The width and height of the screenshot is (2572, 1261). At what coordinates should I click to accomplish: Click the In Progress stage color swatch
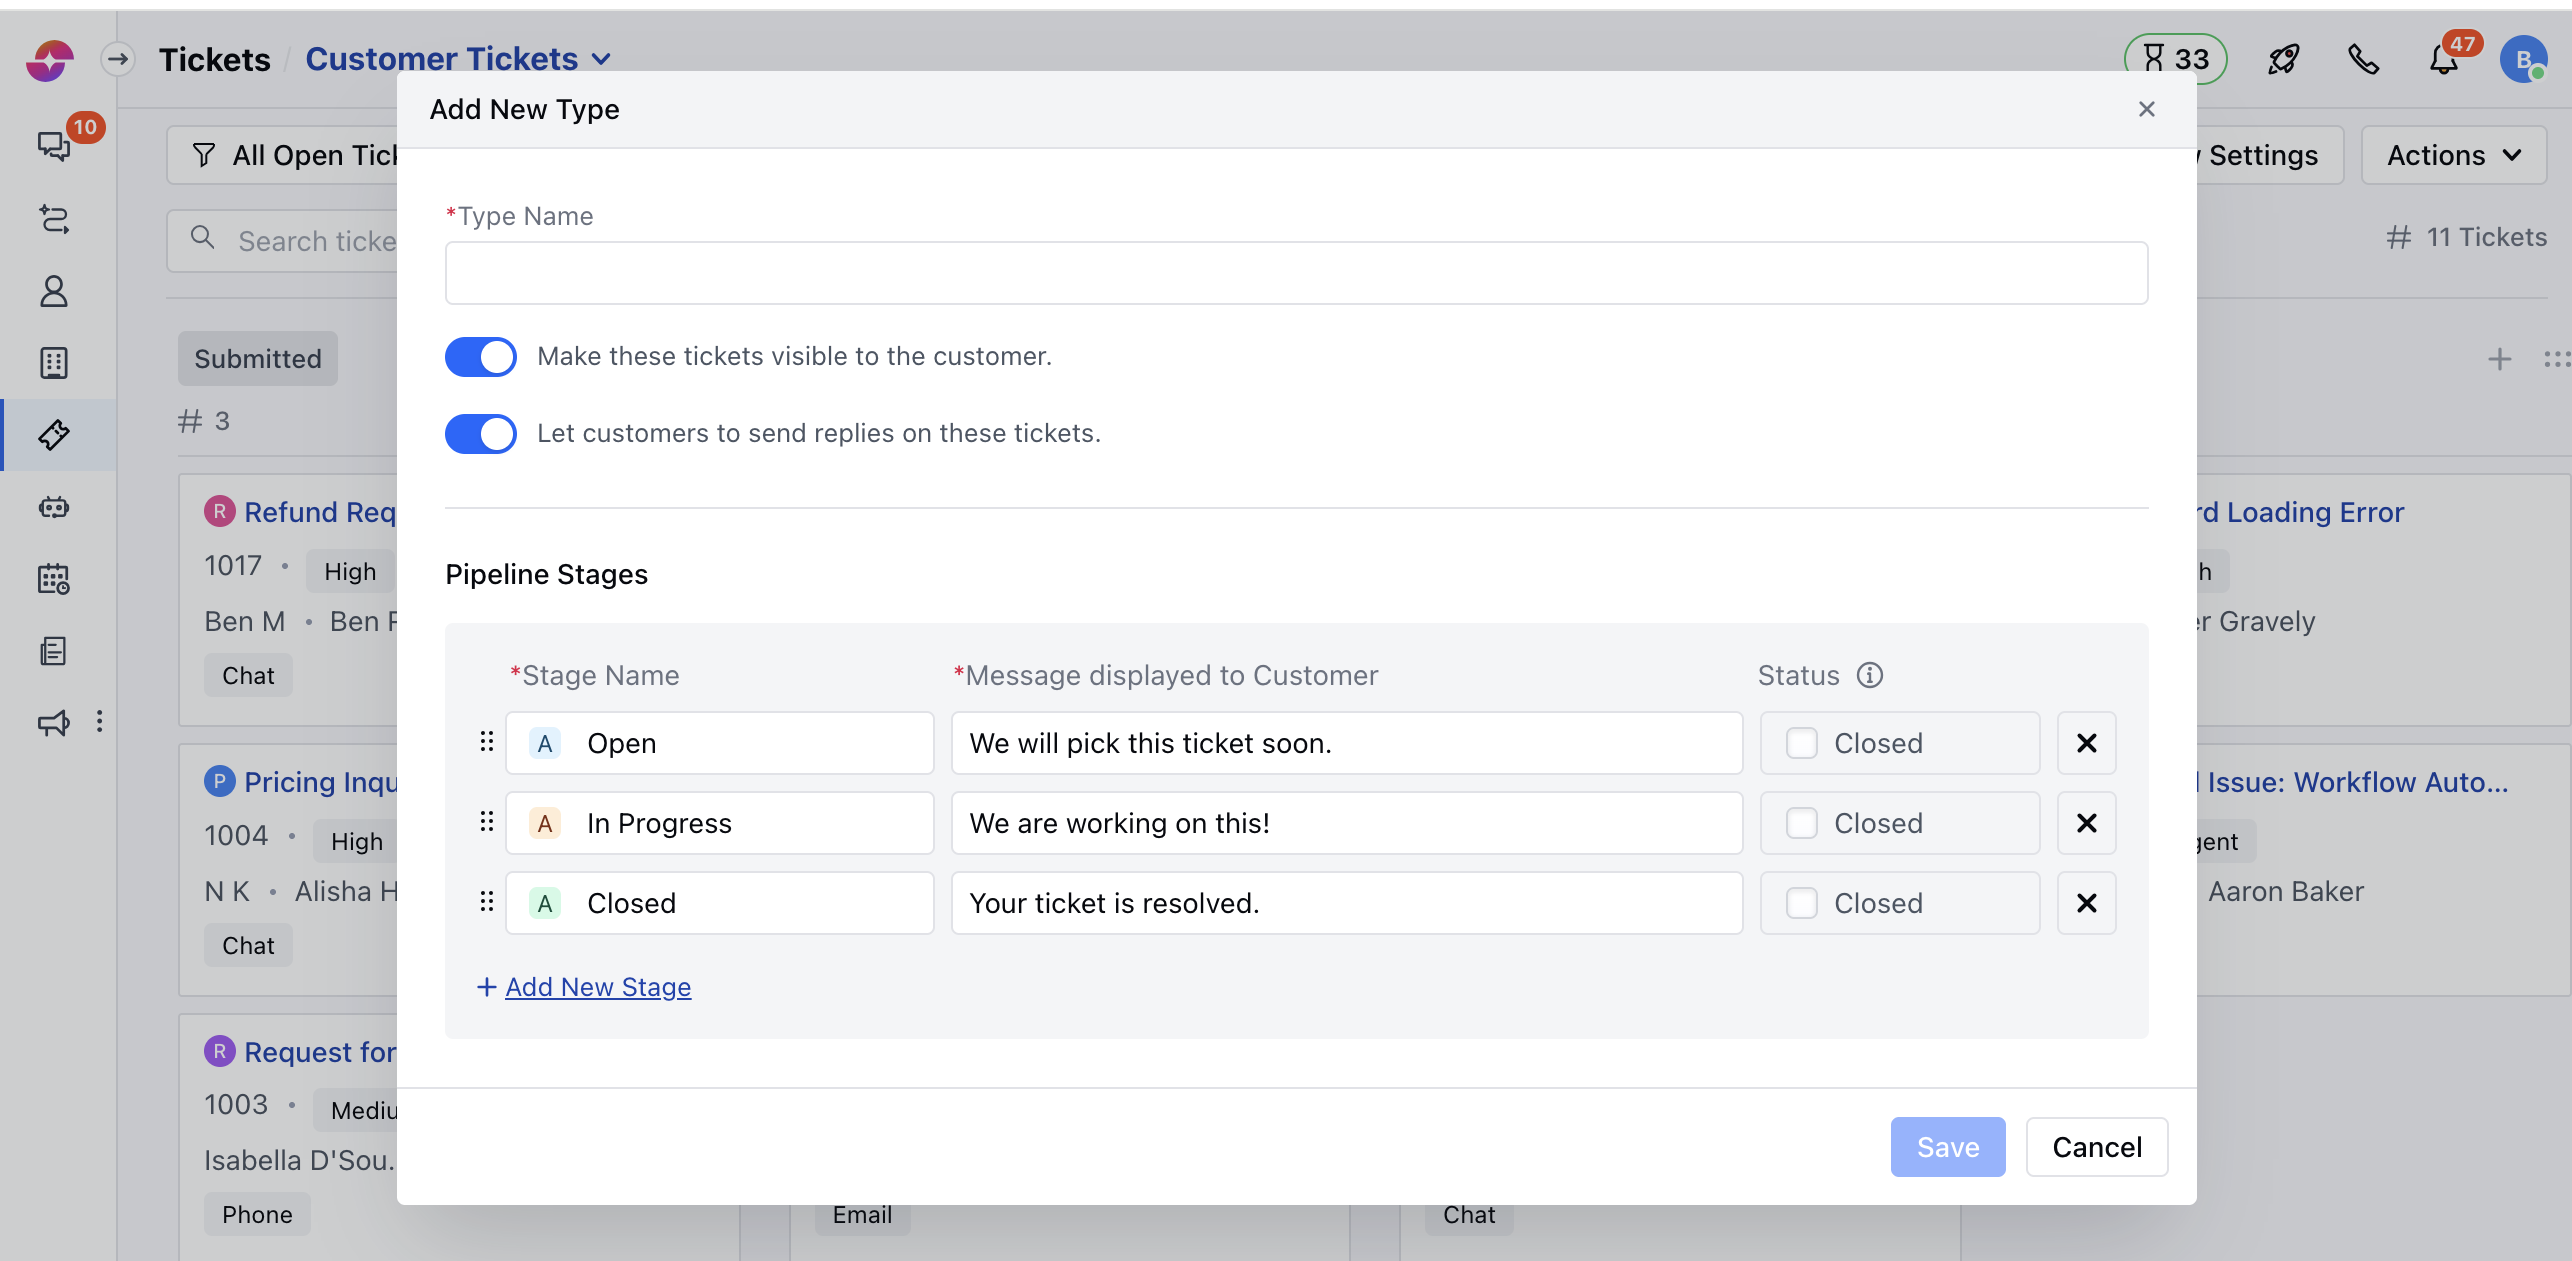[545, 823]
